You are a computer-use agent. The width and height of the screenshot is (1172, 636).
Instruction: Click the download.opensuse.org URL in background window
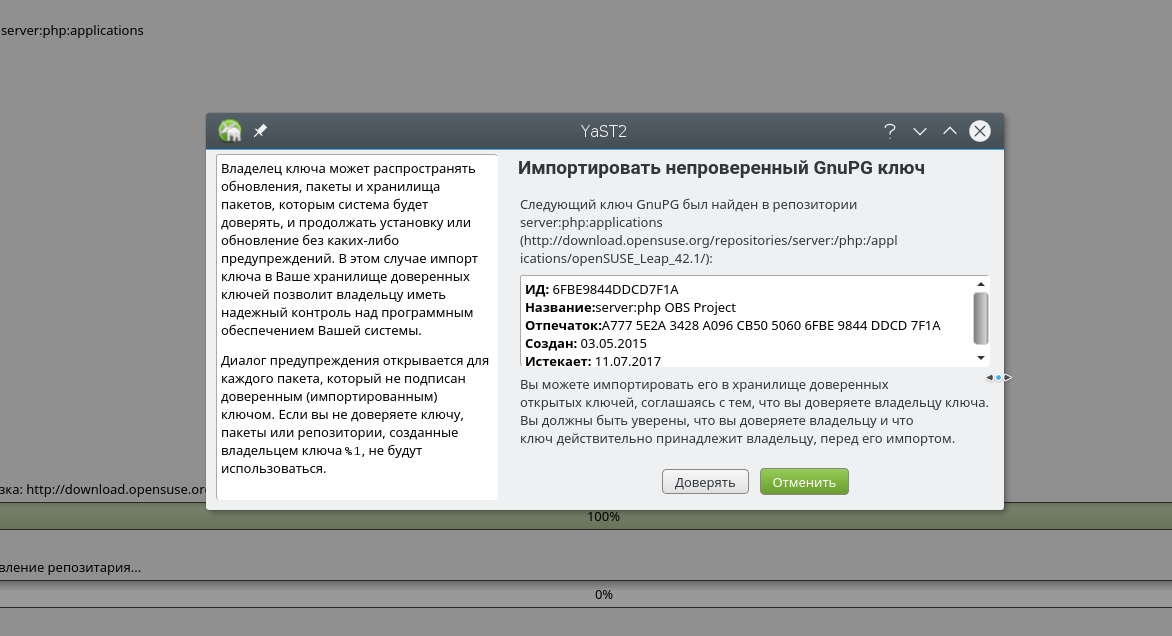click(116, 490)
